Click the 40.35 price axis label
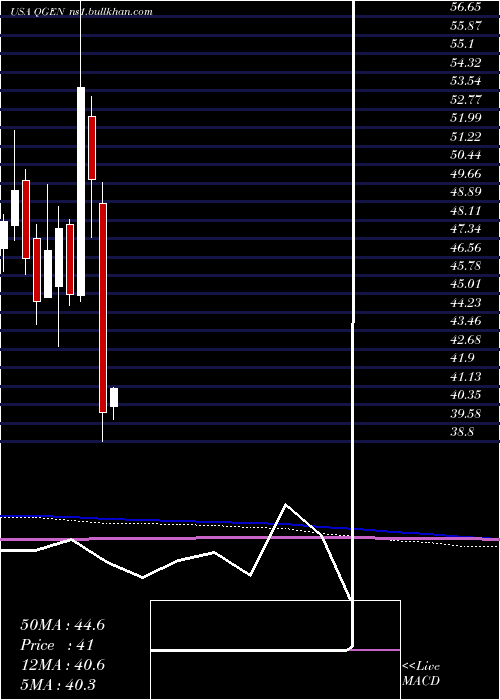 pos(465,395)
